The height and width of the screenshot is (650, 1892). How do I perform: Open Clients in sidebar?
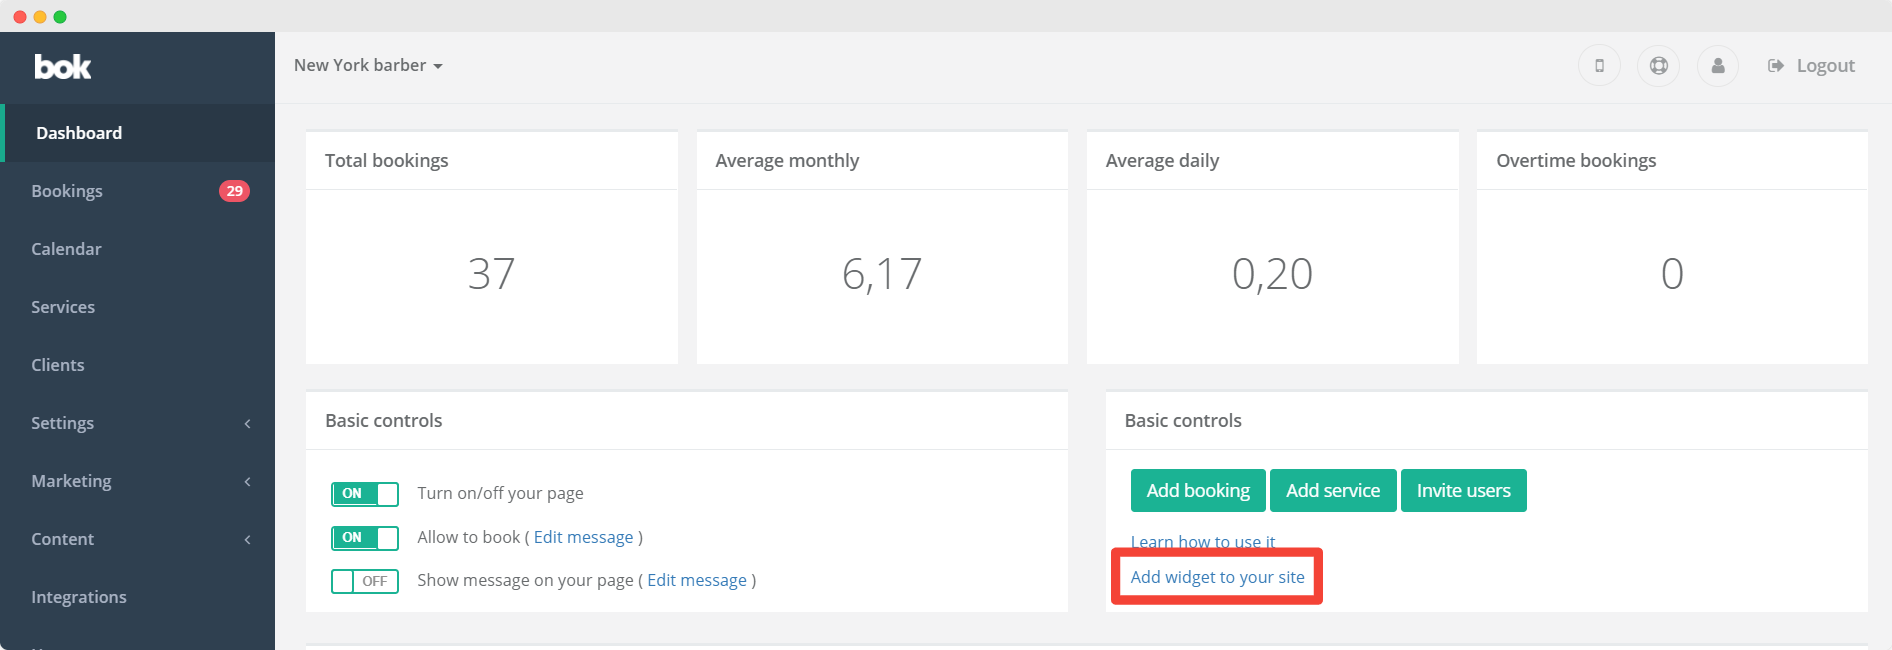click(138, 365)
